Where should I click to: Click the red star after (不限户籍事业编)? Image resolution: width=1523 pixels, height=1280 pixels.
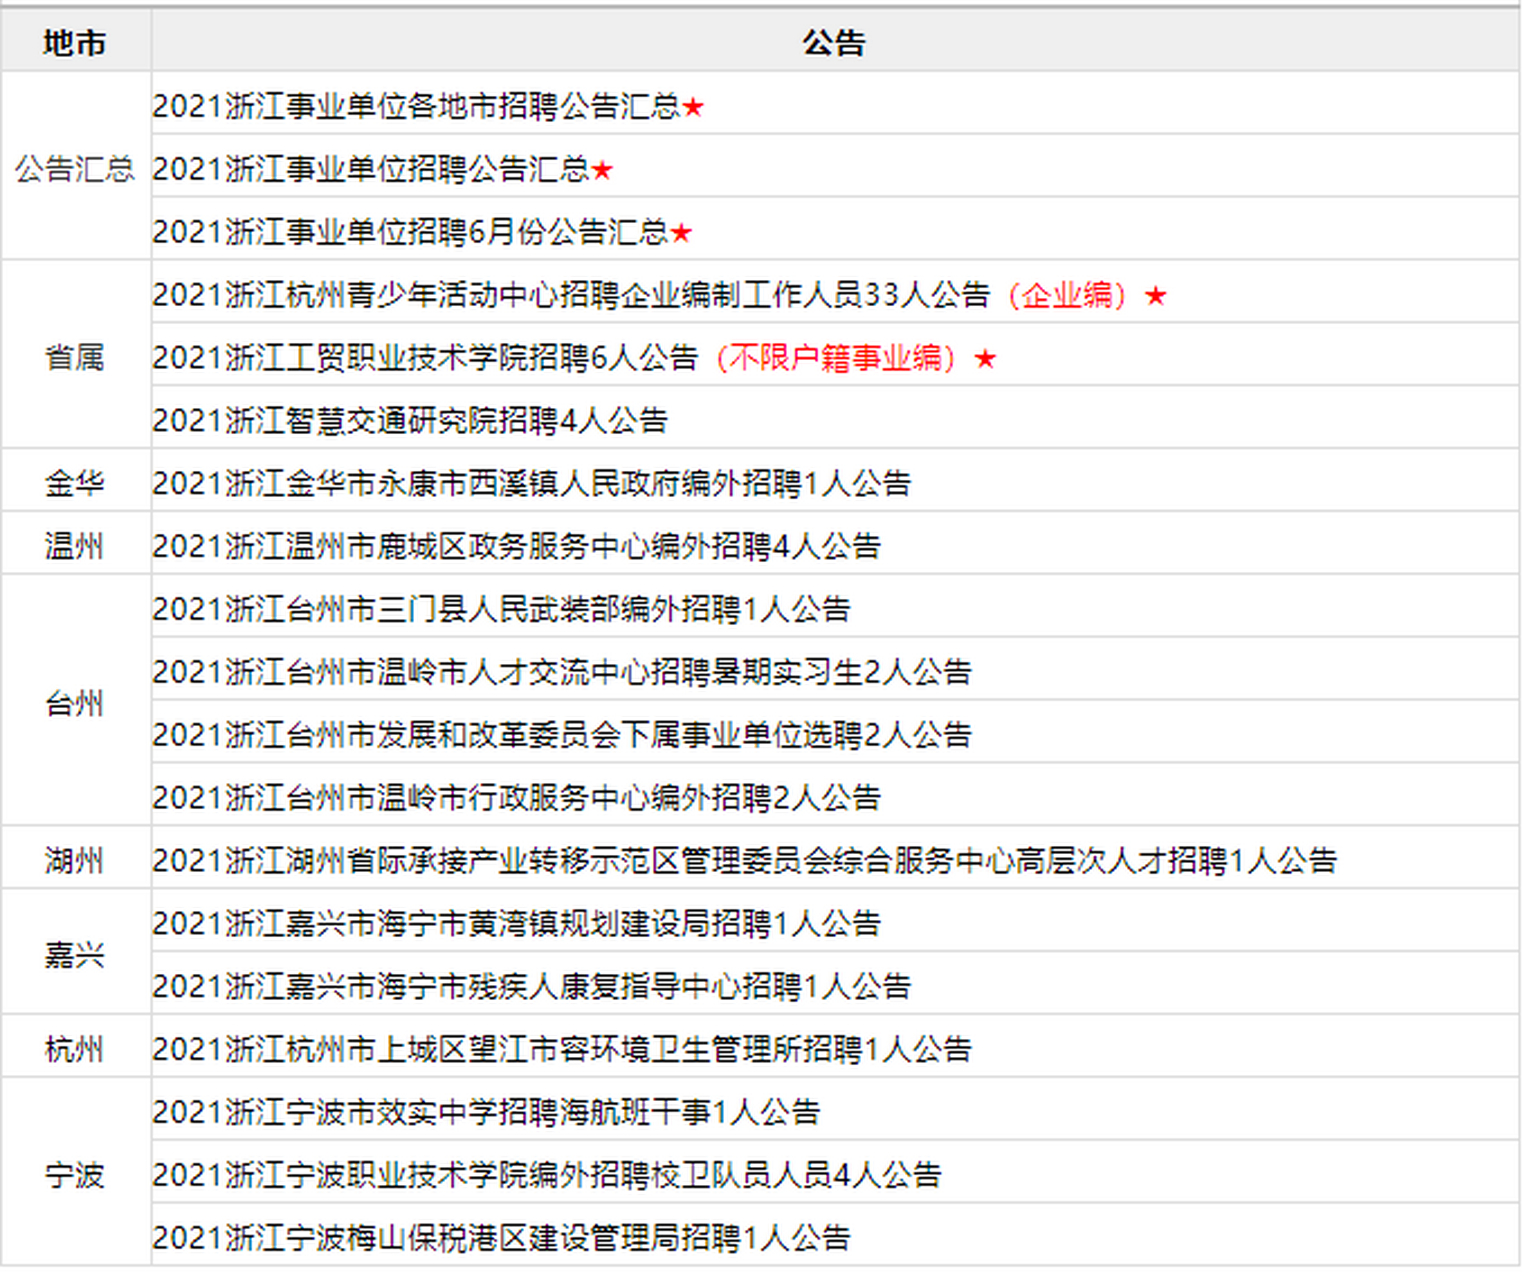(x=986, y=359)
